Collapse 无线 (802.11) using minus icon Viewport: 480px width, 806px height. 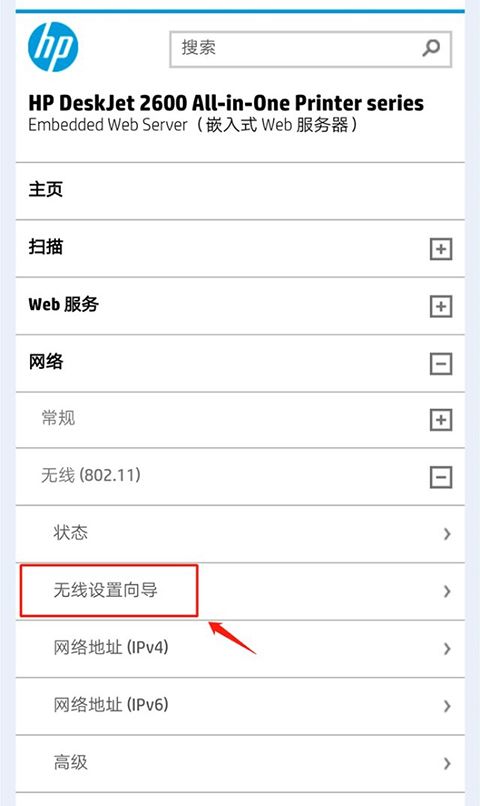(441, 478)
